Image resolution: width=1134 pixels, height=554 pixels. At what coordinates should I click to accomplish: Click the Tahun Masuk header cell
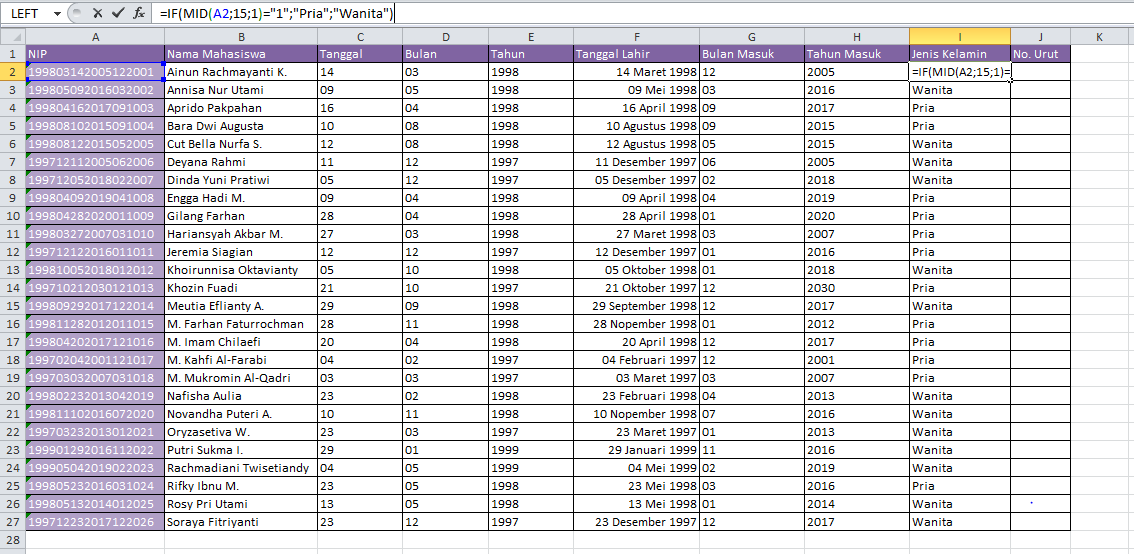click(x=857, y=54)
